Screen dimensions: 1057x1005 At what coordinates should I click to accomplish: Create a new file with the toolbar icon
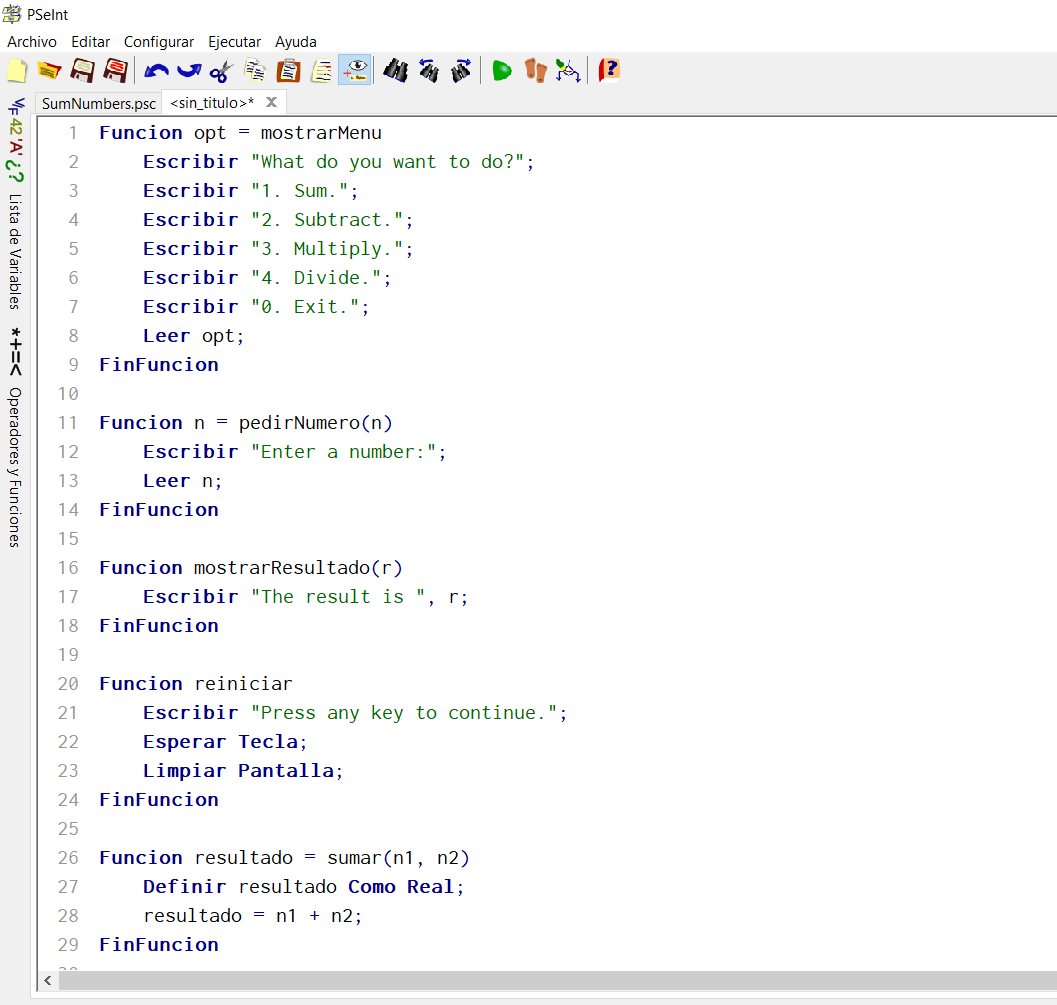tap(17, 70)
